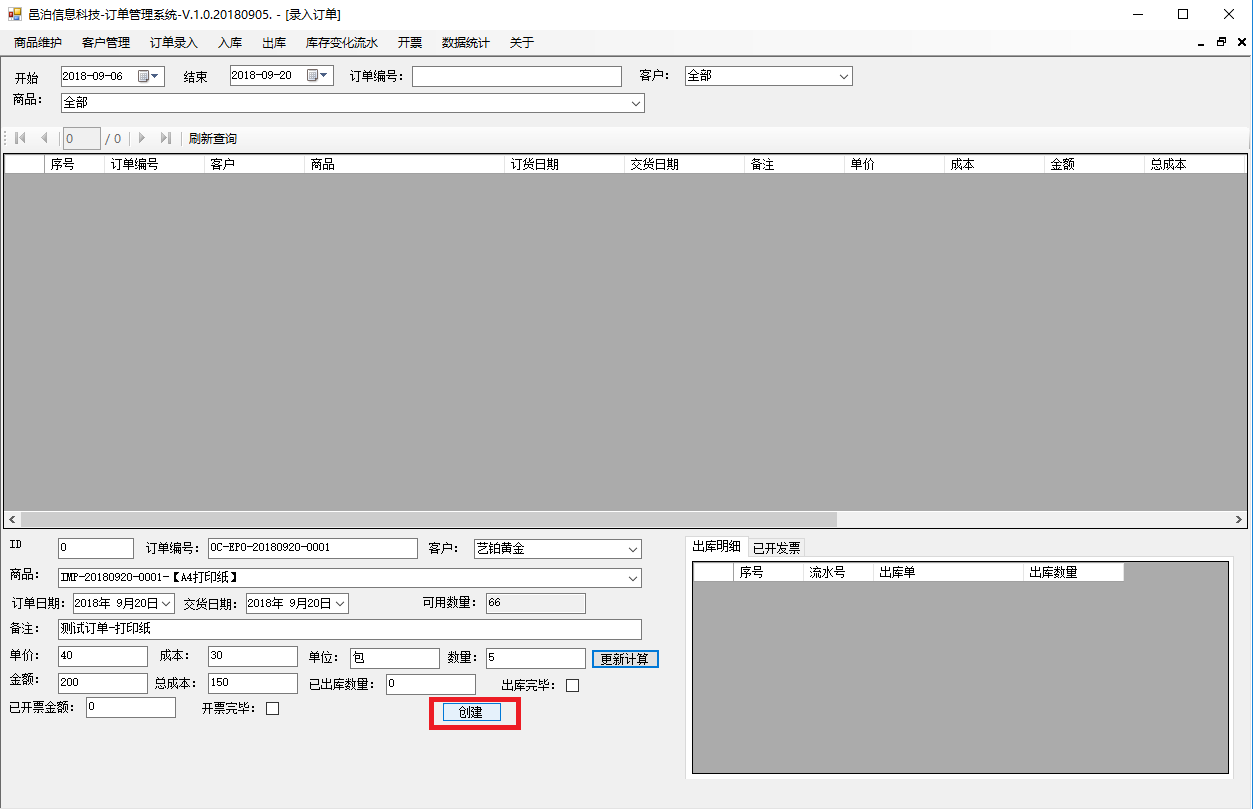Go to next record arrow icon
1253x809 pixels.
coord(142,138)
